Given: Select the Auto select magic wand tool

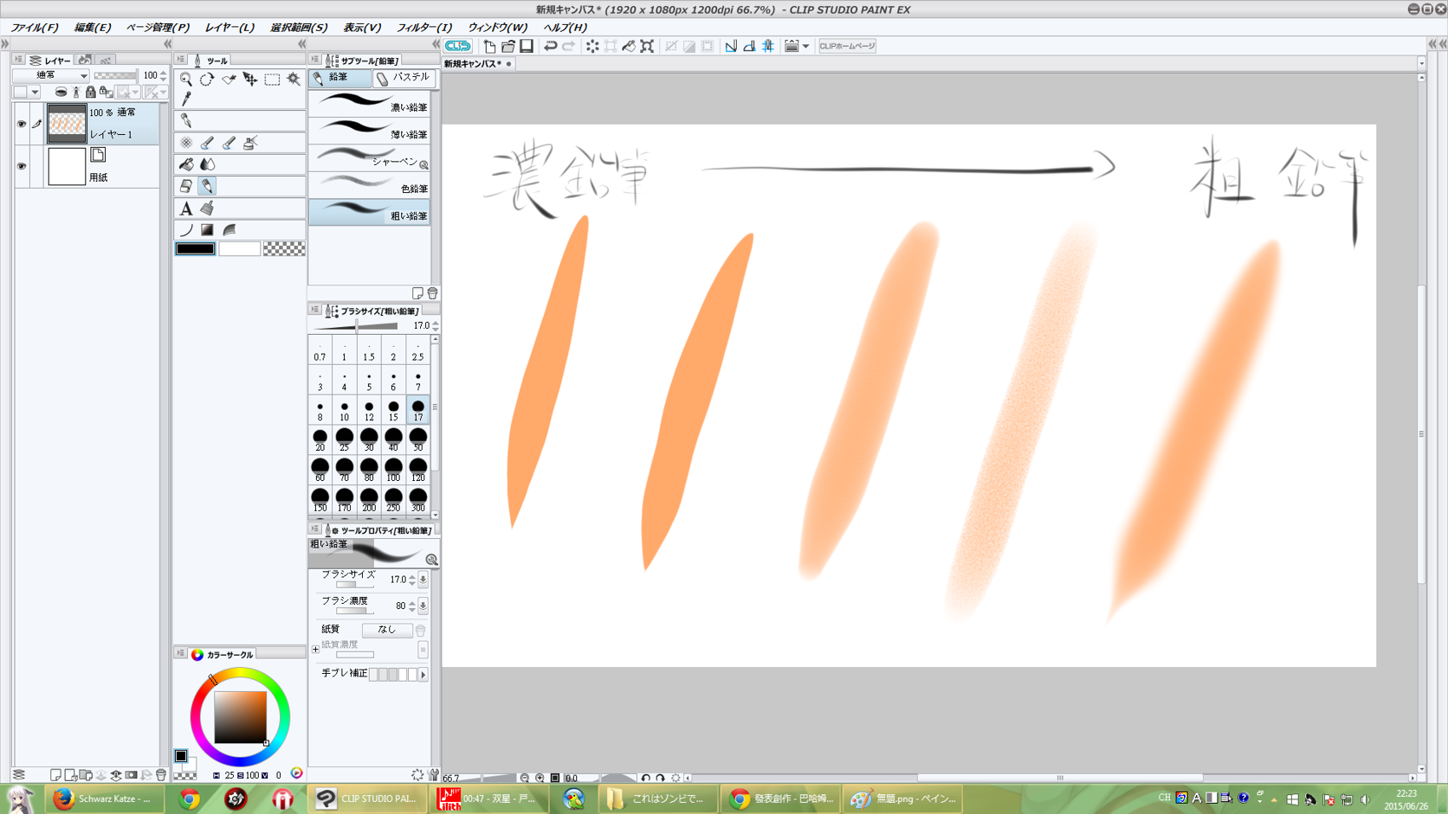Looking at the screenshot, I should coord(293,79).
